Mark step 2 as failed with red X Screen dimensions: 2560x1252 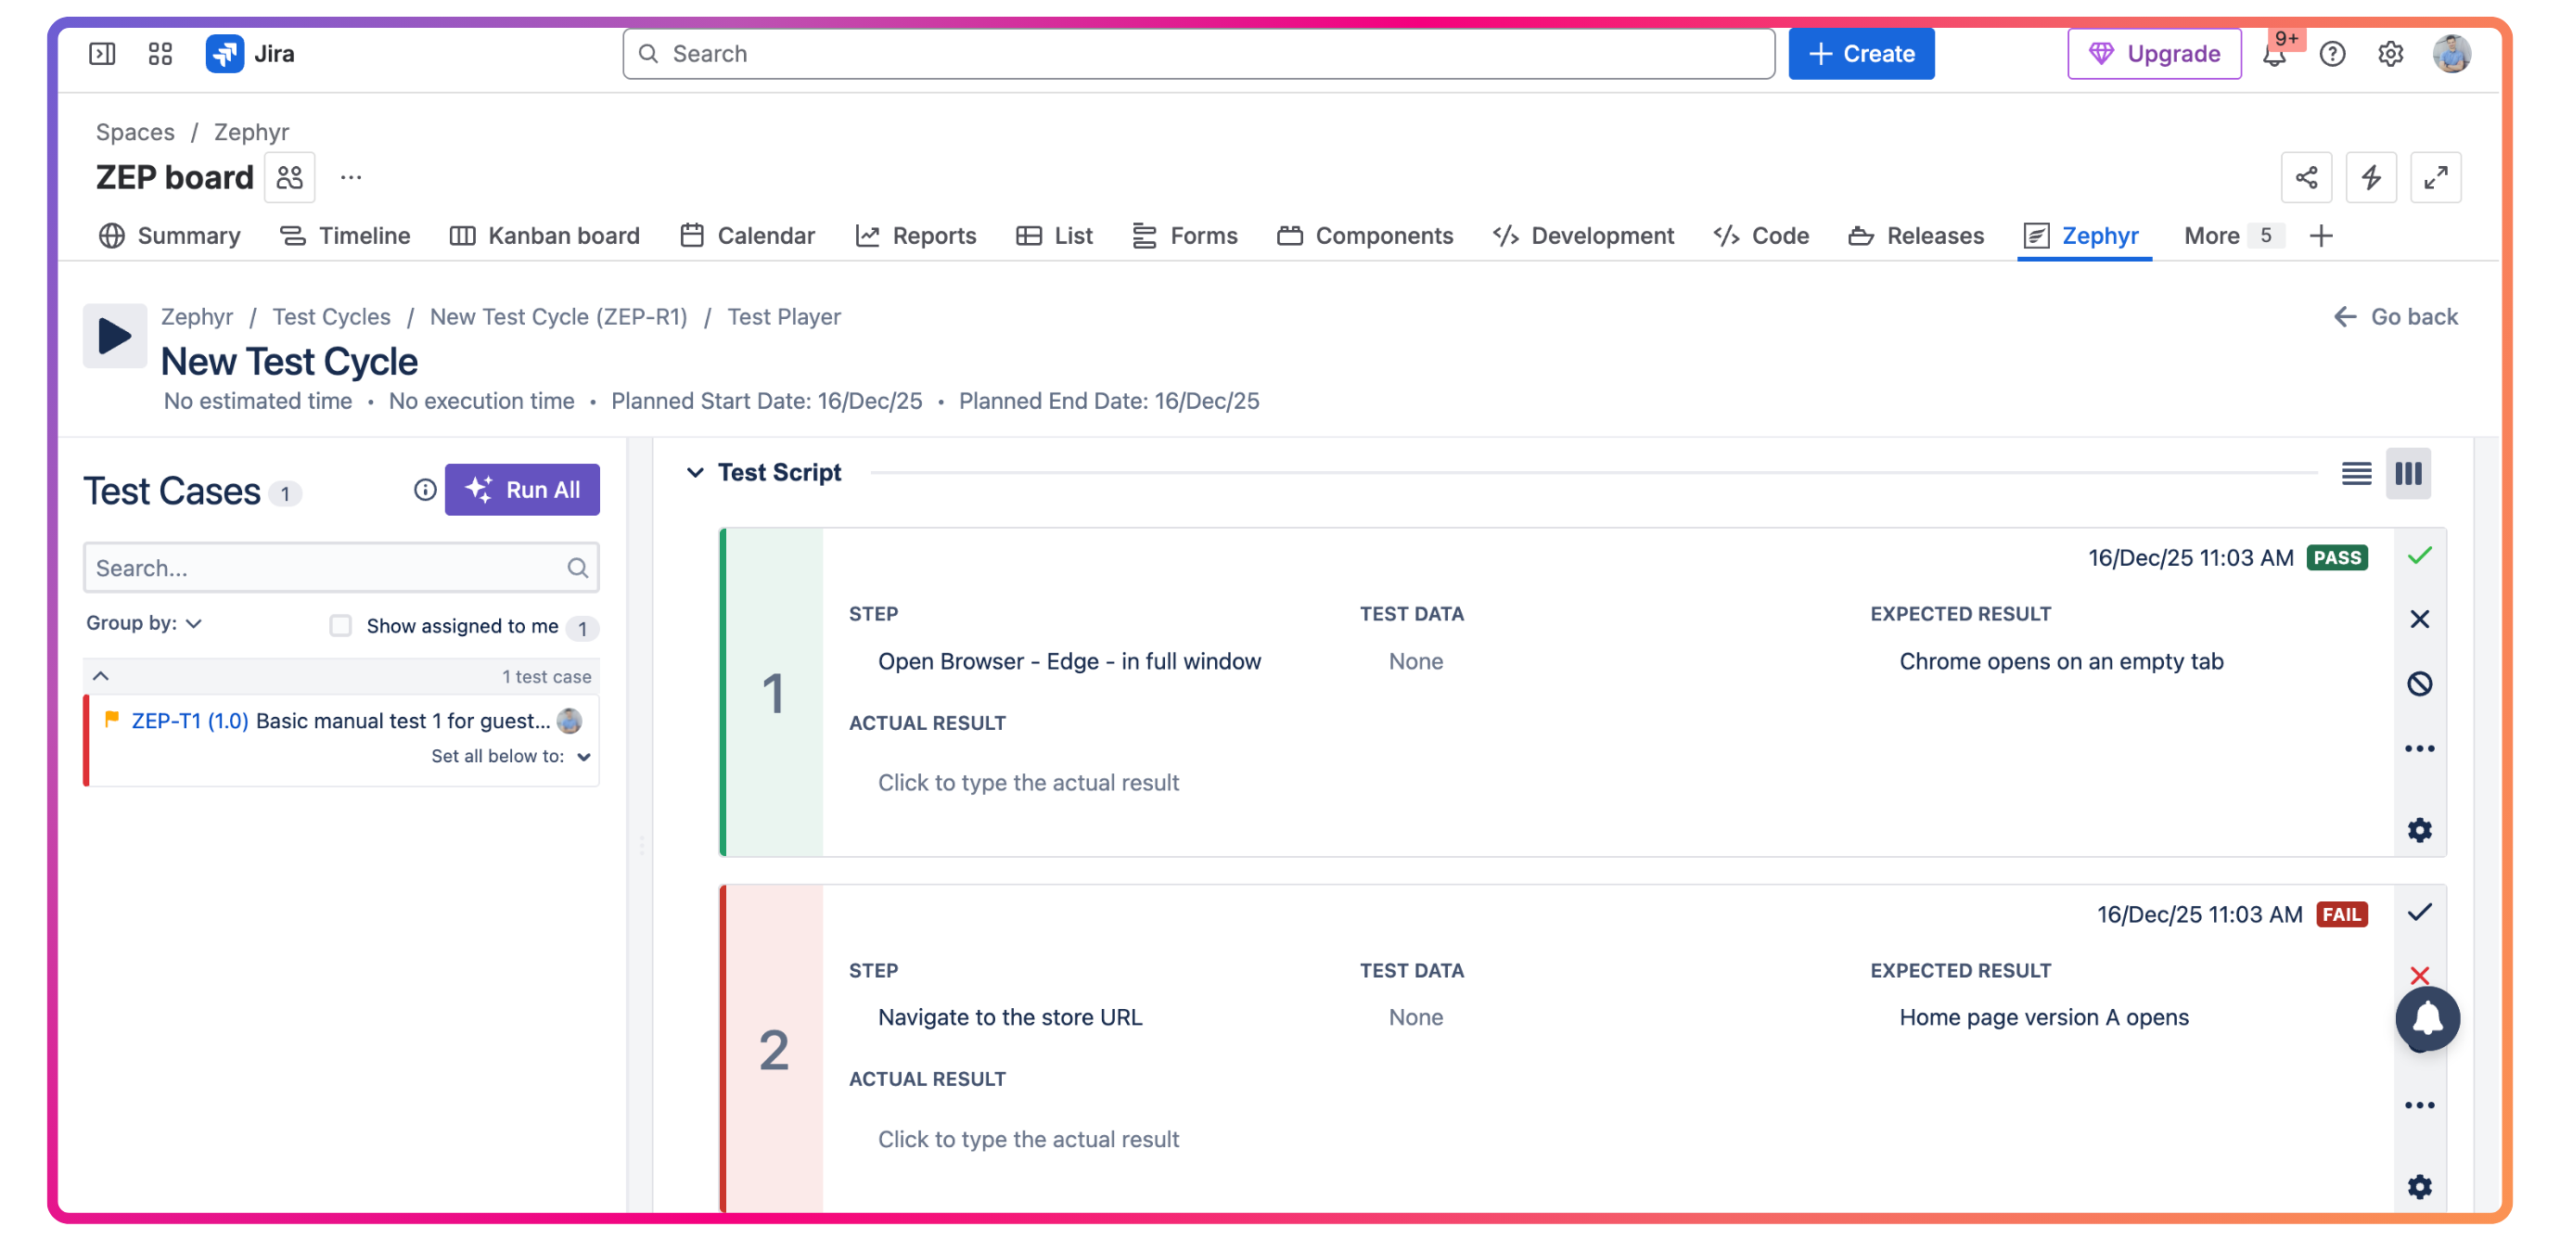pyautogui.click(x=2418, y=974)
